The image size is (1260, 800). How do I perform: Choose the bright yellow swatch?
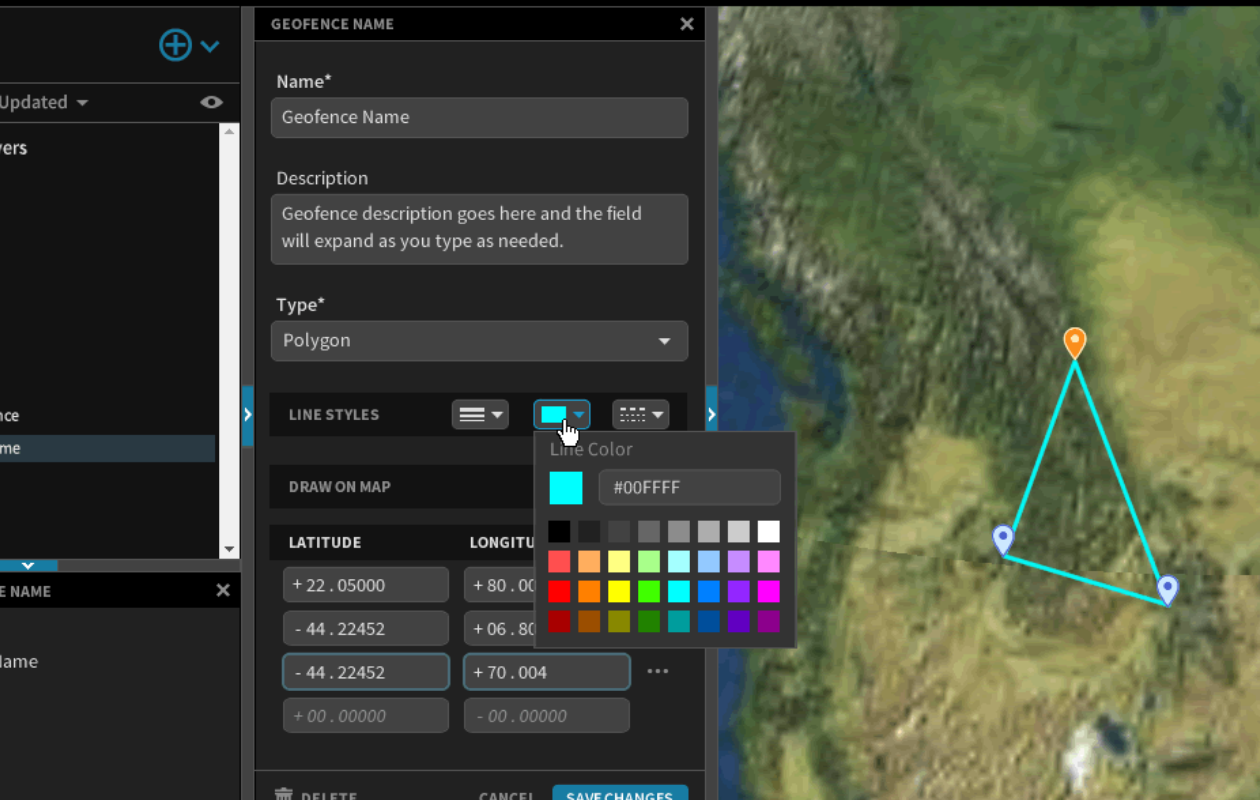coord(619,592)
